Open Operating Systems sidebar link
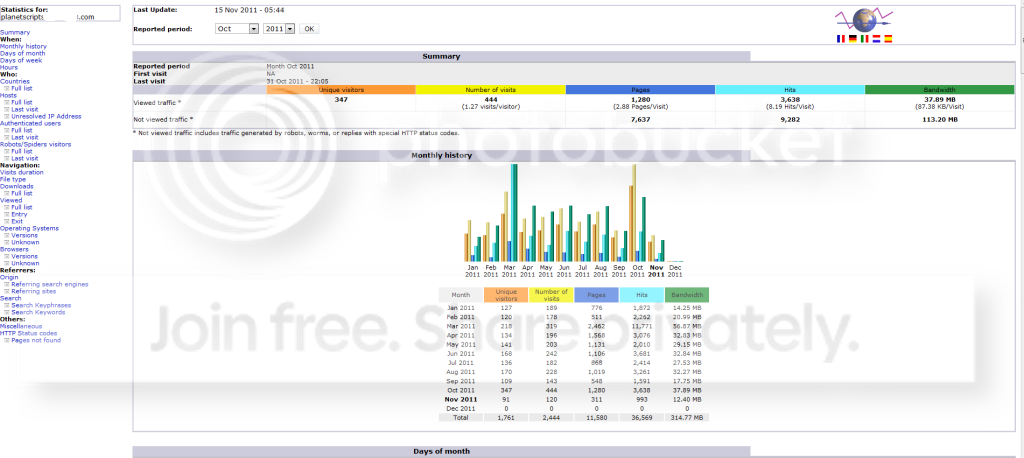The width and height of the screenshot is (1024, 458). click(29, 228)
